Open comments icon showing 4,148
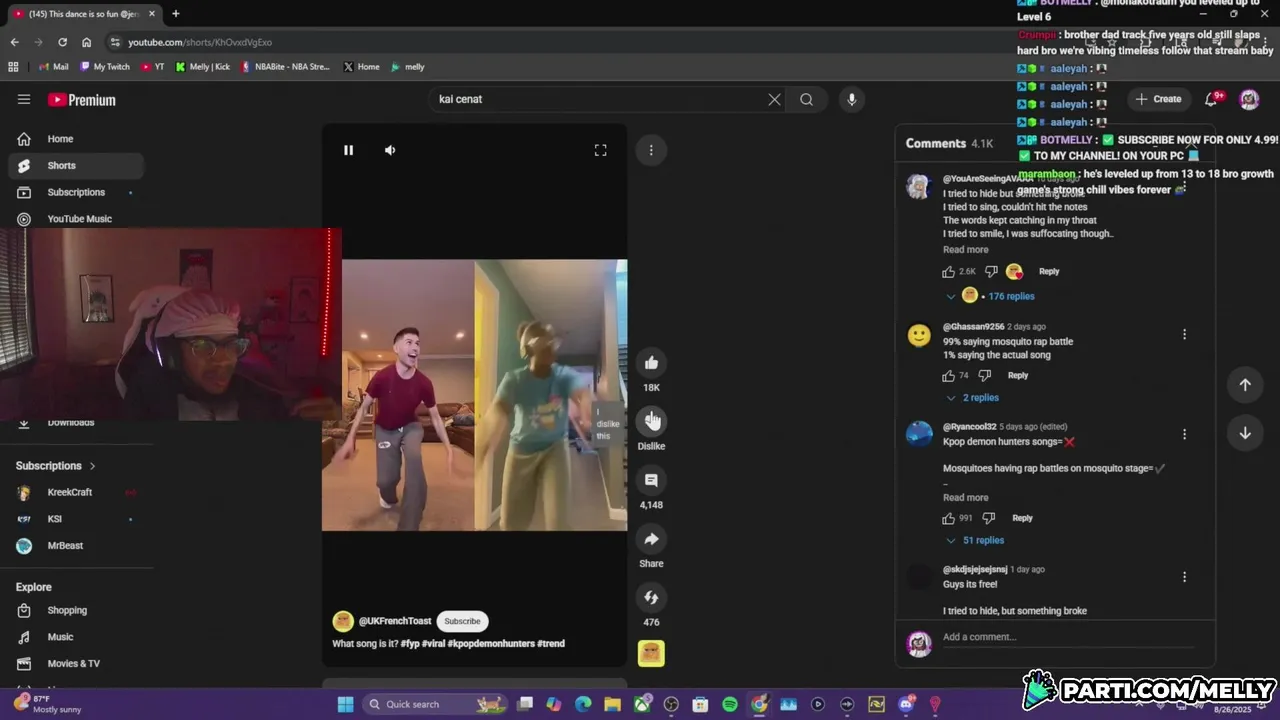 coord(651,480)
